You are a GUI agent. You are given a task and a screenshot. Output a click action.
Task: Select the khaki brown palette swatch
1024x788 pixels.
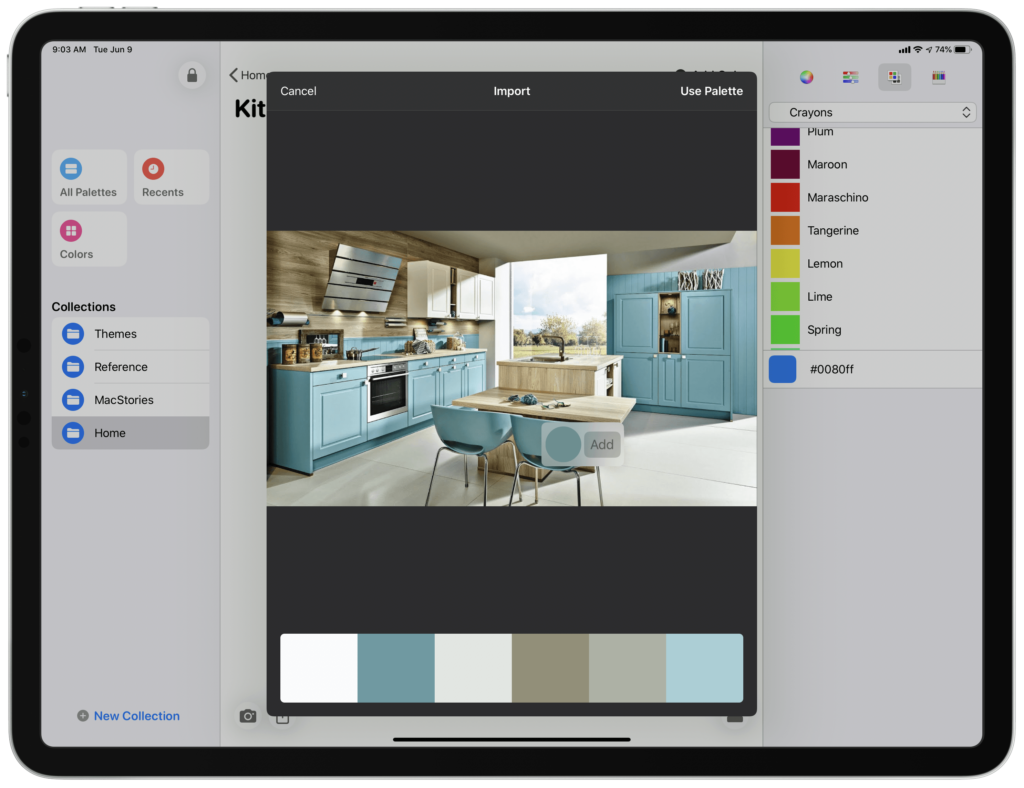click(550, 668)
